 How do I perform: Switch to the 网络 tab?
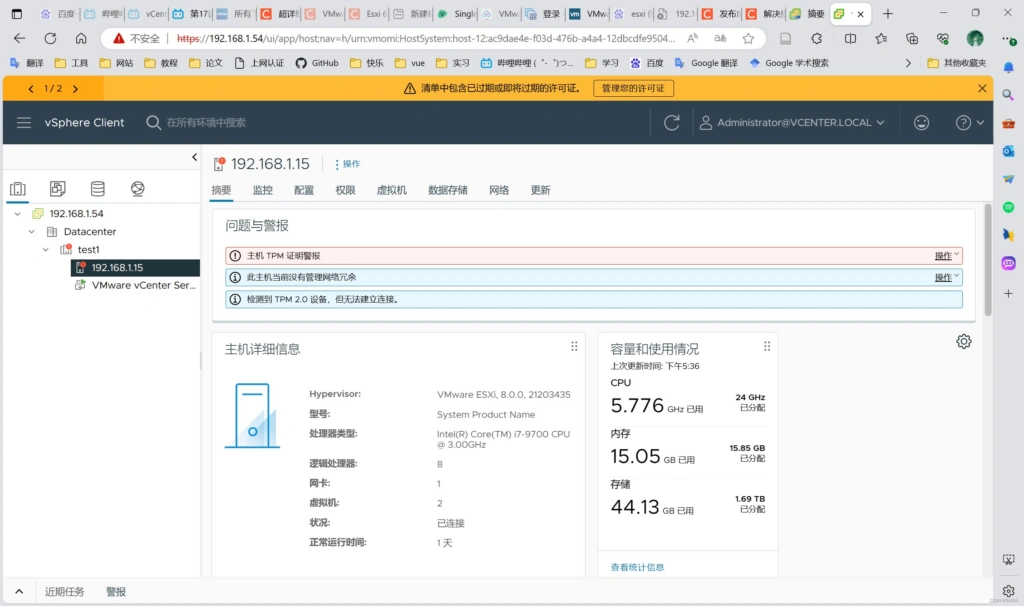(499, 190)
